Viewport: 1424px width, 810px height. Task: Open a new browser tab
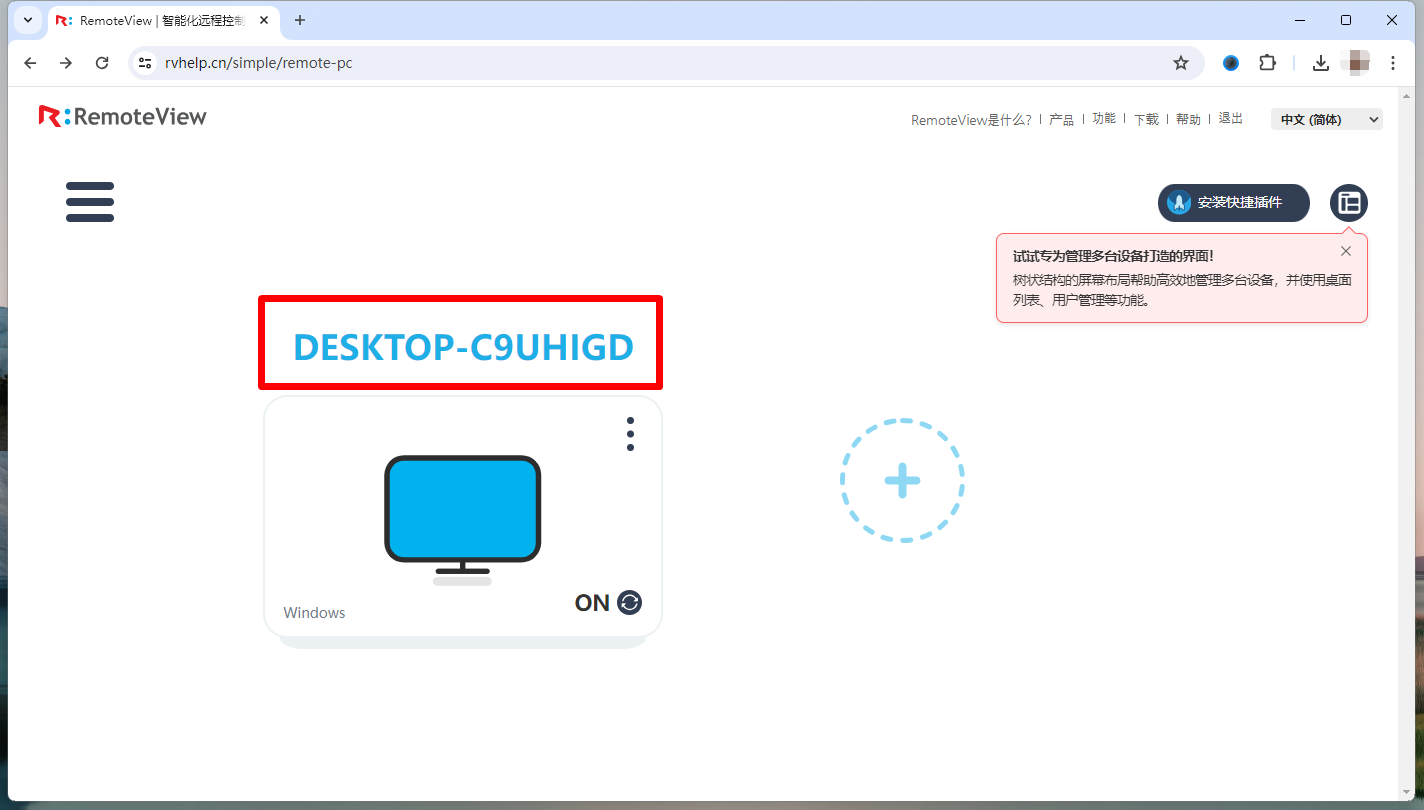click(x=299, y=20)
